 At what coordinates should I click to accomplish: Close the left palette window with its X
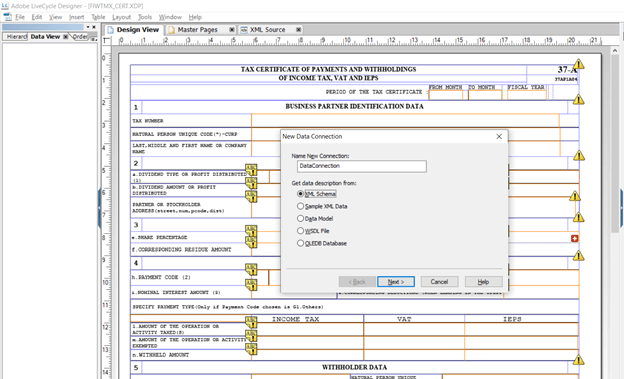pyautogui.click(x=94, y=27)
